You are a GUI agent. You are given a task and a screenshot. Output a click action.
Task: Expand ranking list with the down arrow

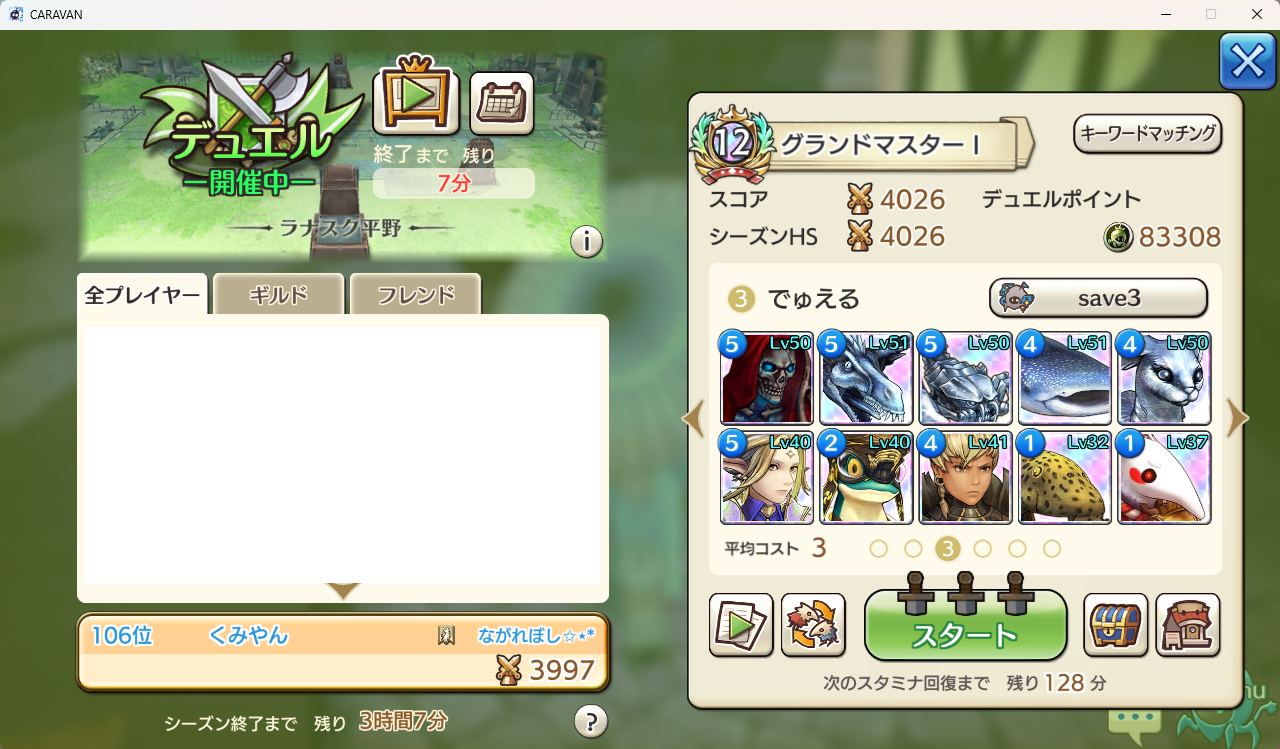point(343,591)
